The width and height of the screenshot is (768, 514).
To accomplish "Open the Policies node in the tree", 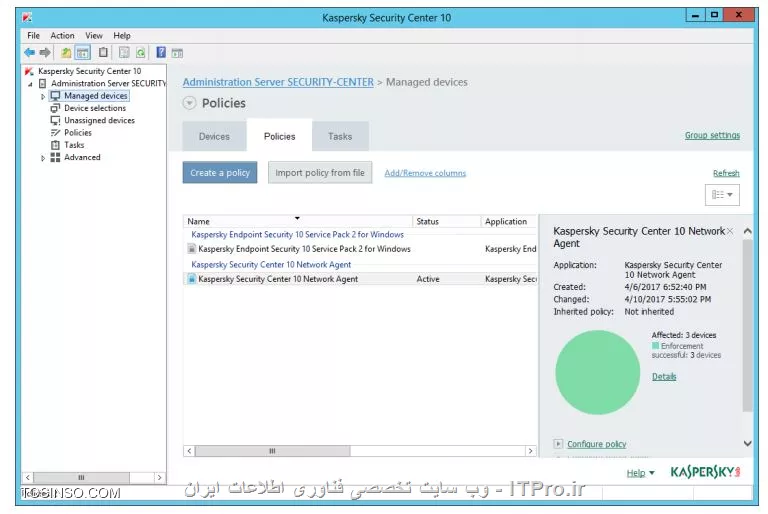I will click(78, 132).
